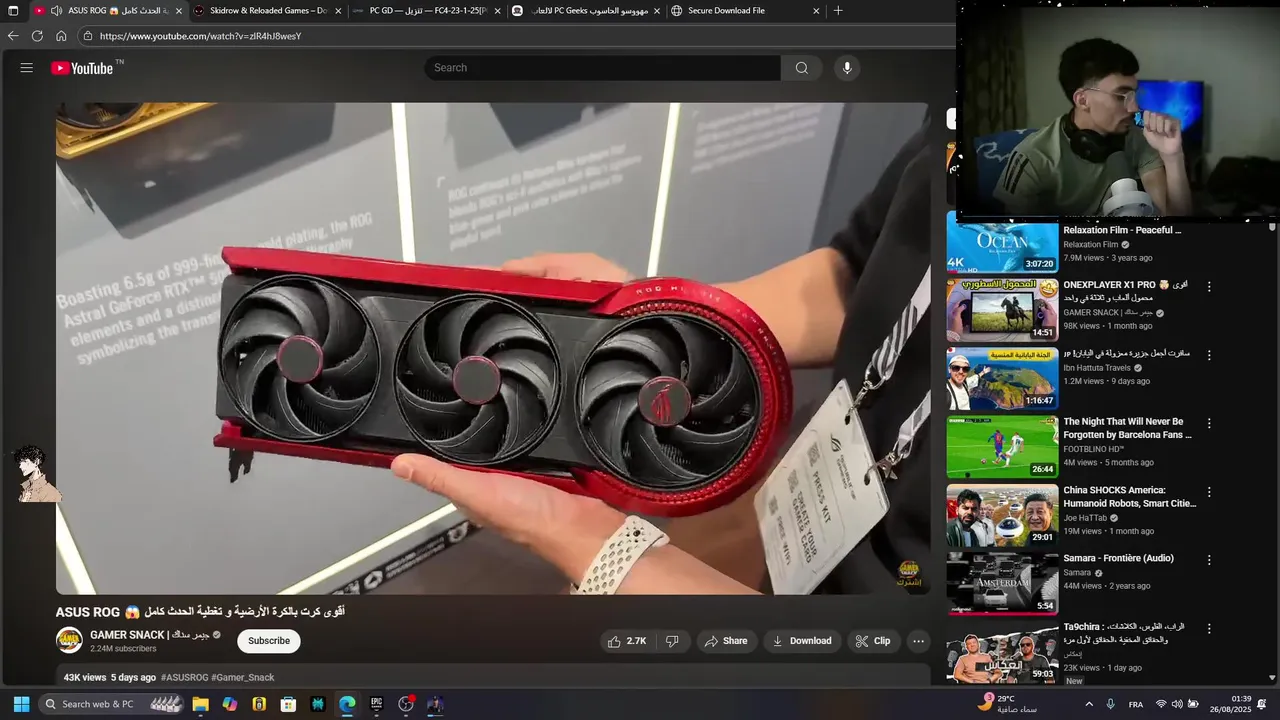Open Microsoft Store from taskbar
This screenshot has height=720, width=1280.
click(288, 704)
